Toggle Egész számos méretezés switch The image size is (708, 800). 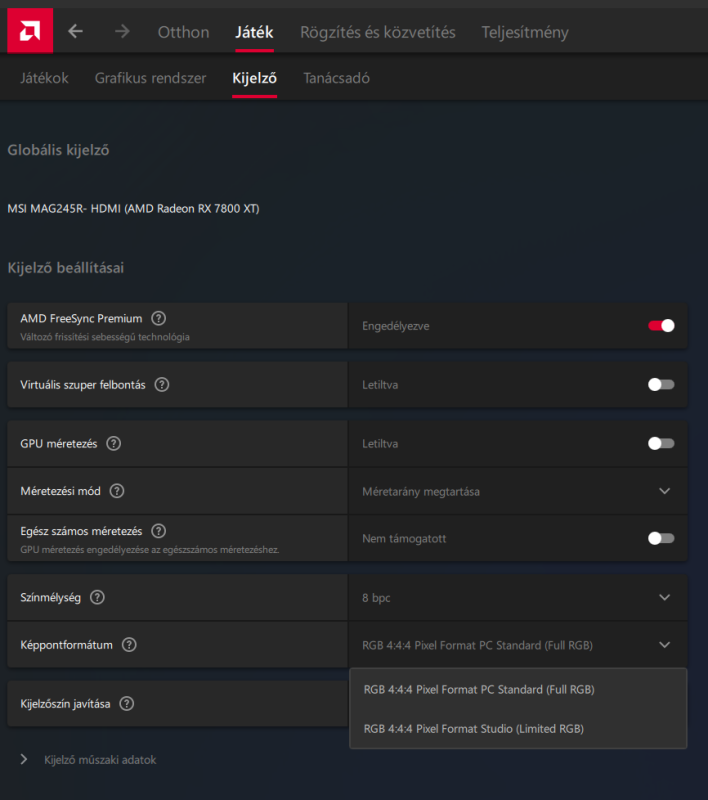pos(661,538)
